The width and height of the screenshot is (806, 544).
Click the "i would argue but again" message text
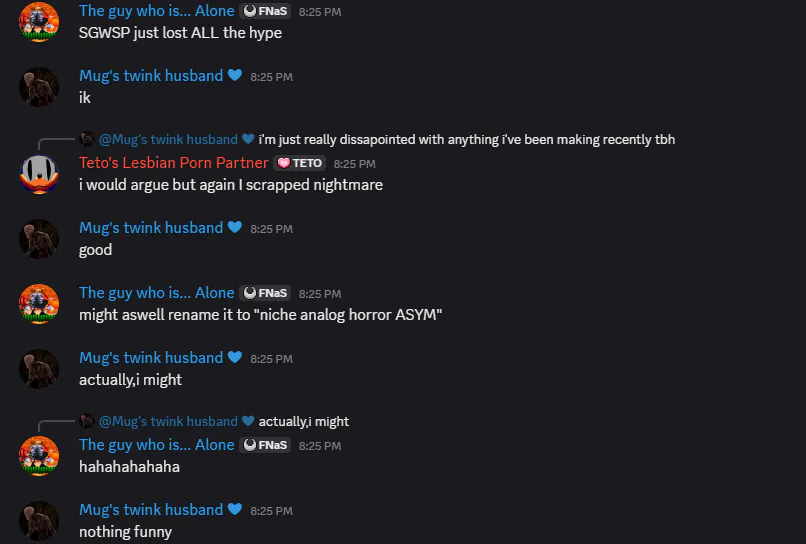click(231, 184)
